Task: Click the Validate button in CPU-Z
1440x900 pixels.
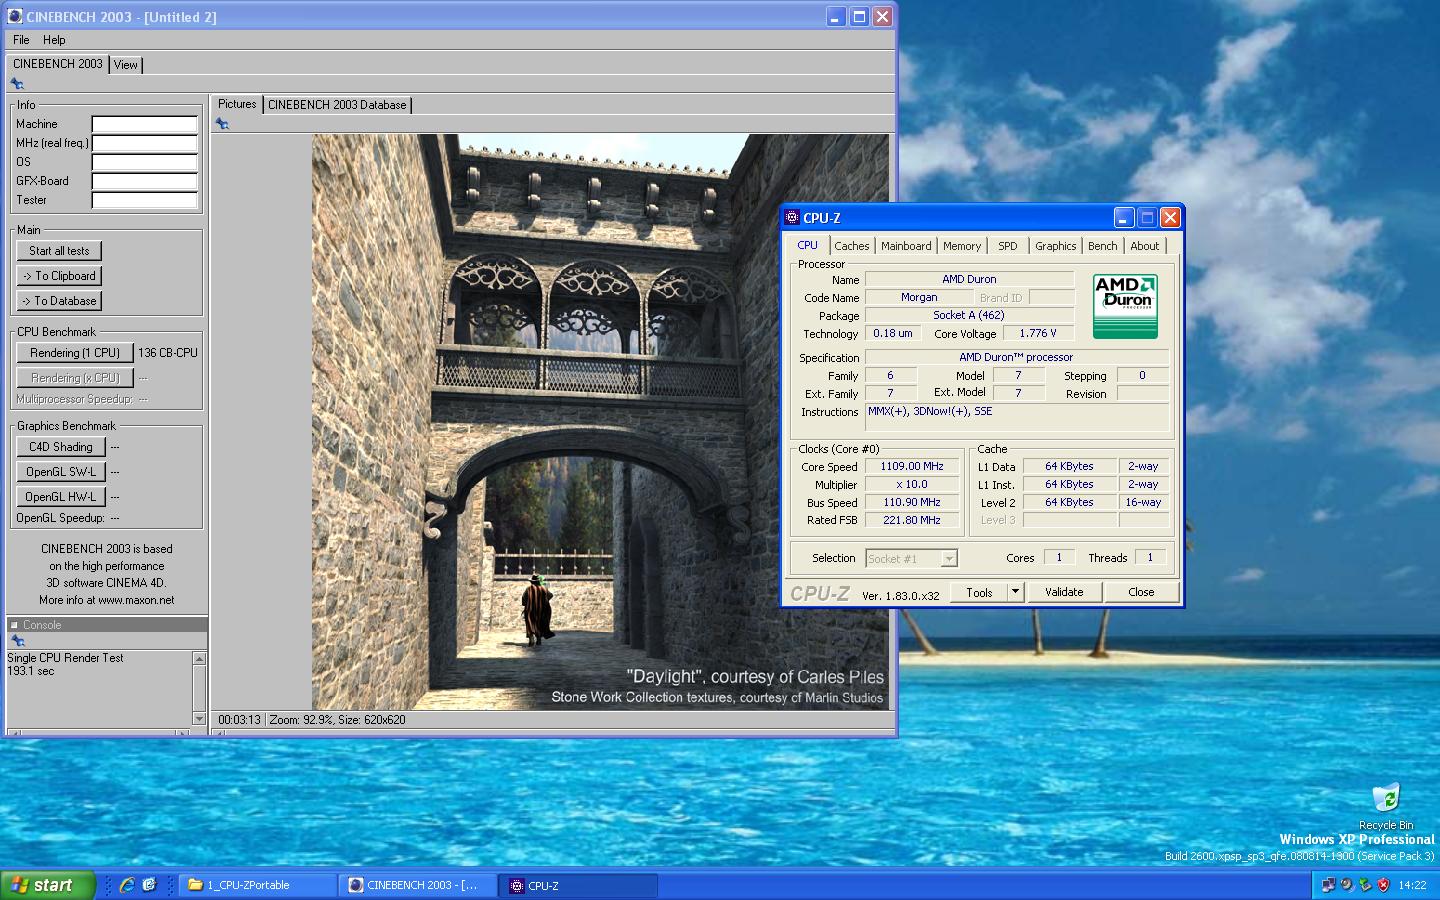Action: (x=1064, y=592)
